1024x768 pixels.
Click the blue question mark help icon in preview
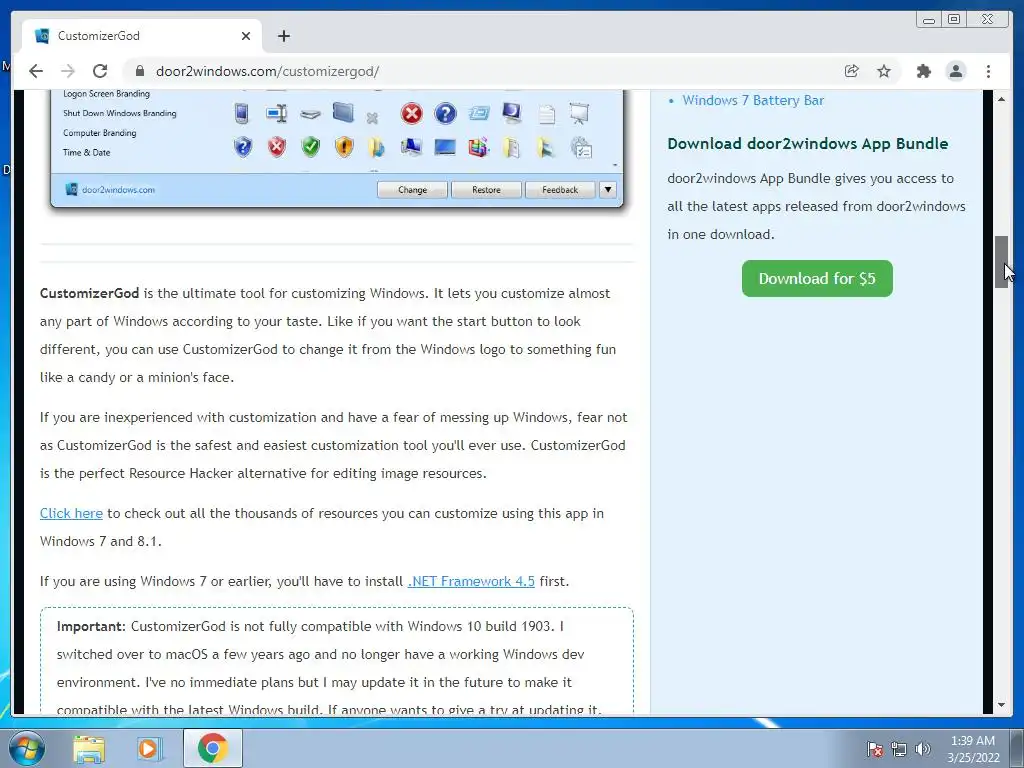pyautogui.click(x=445, y=114)
